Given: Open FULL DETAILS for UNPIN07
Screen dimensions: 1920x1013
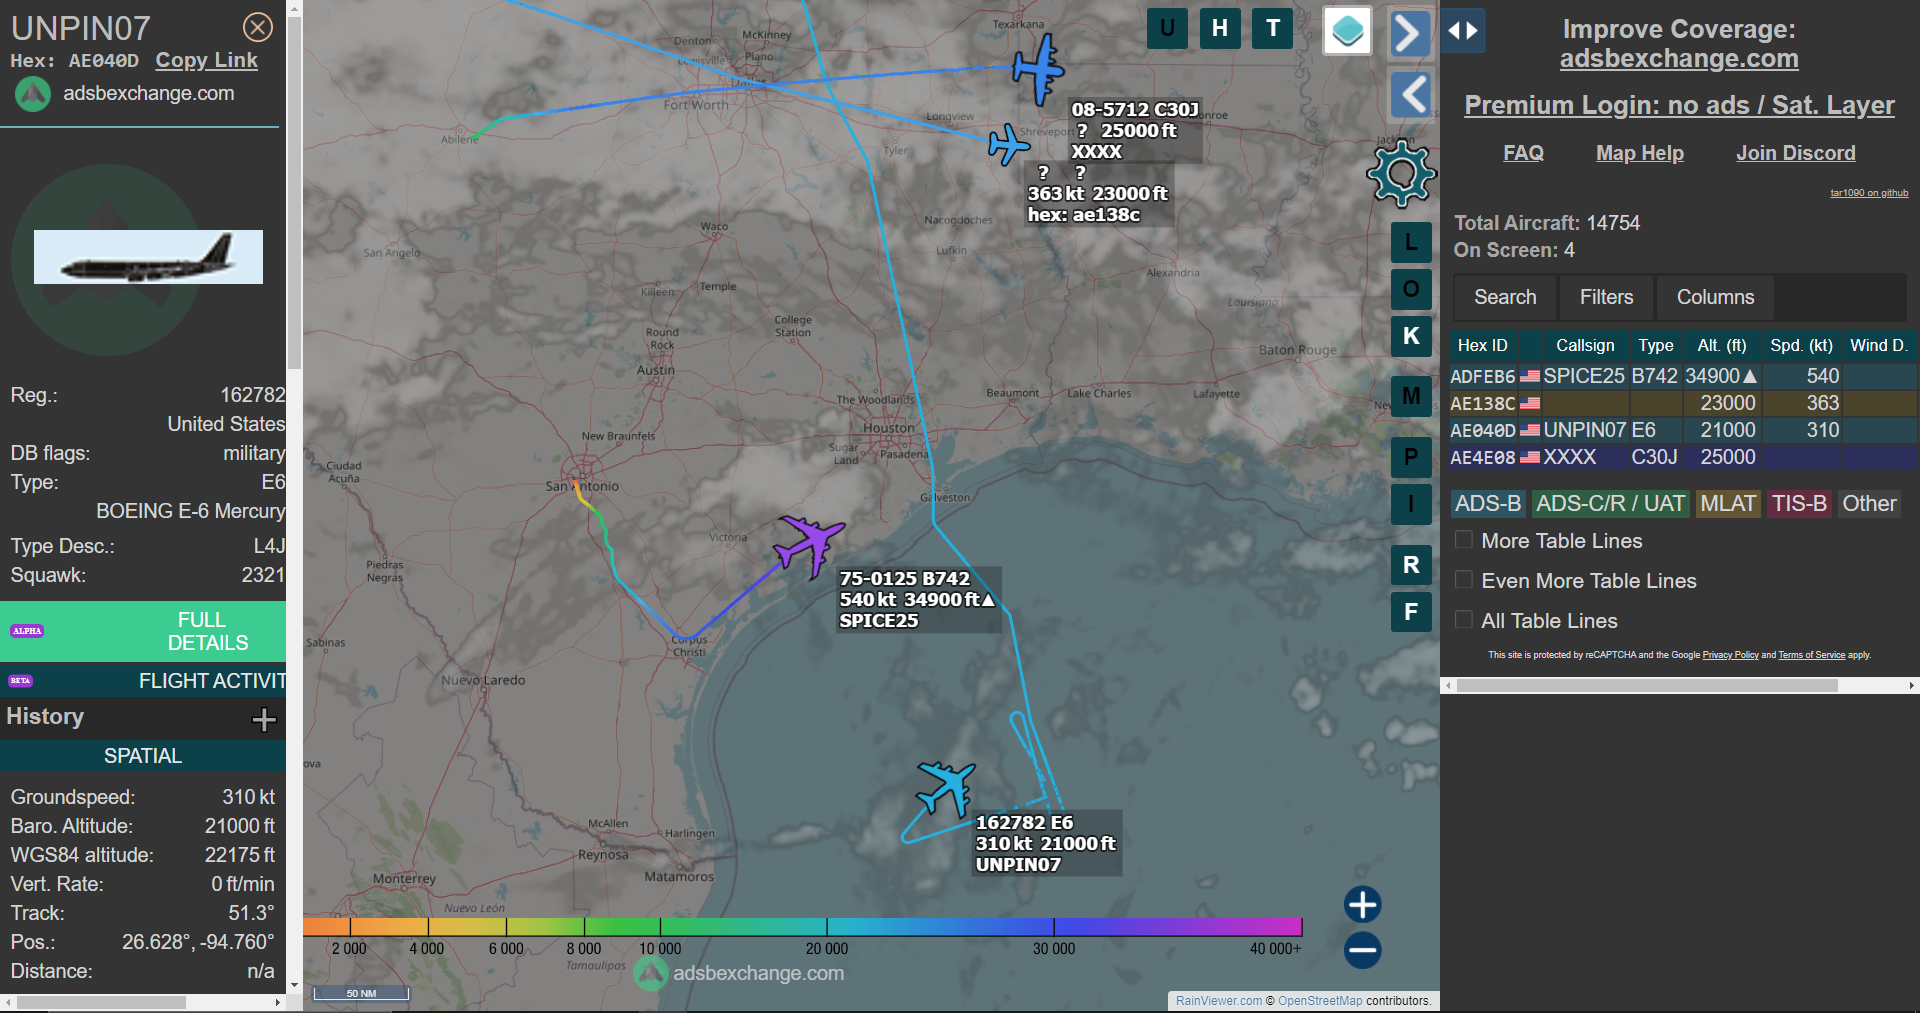Looking at the screenshot, I should (x=143, y=631).
